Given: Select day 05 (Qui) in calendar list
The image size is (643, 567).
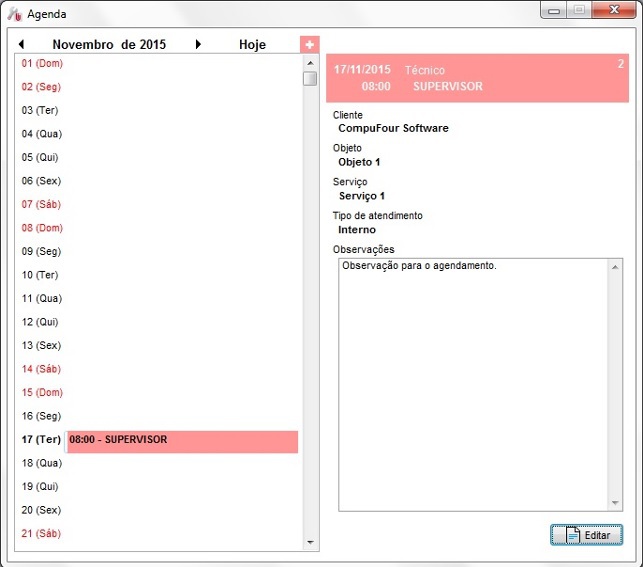Looking at the screenshot, I should pos(41,157).
